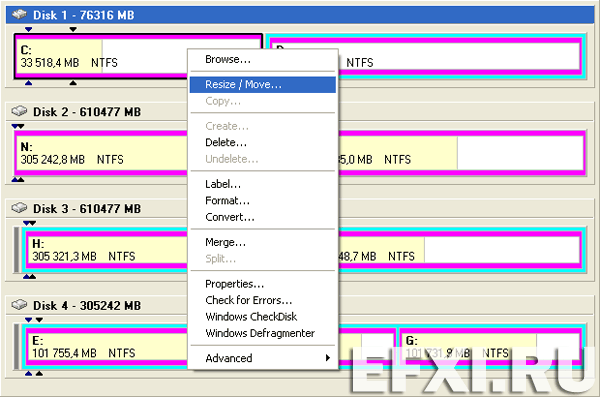600x397 pixels.
Task: Click the 101 755,4 MB size text
Action: point(64,353)
